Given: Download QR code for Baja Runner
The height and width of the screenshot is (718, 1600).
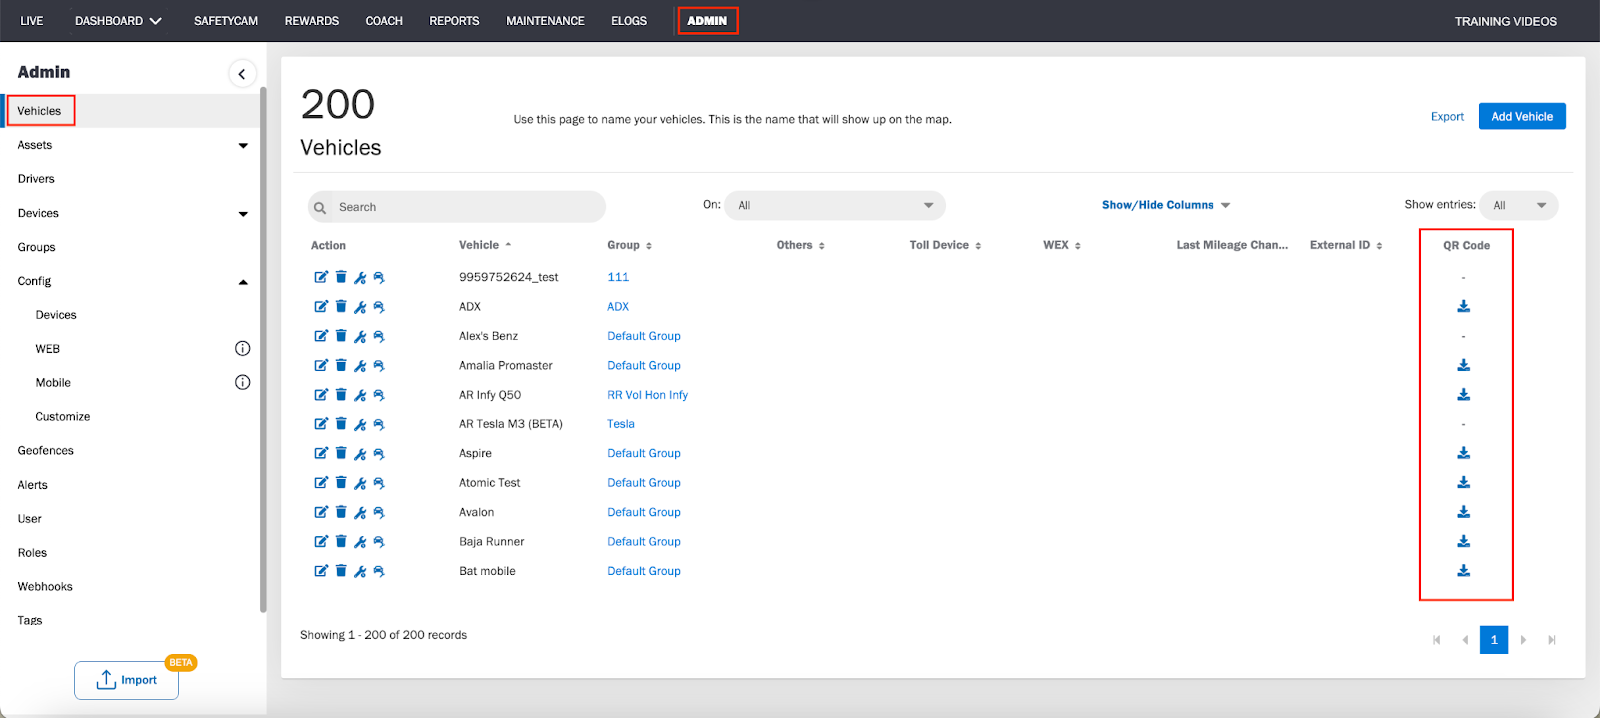Looking at the screenshot, I should [x=1463, y=541].
